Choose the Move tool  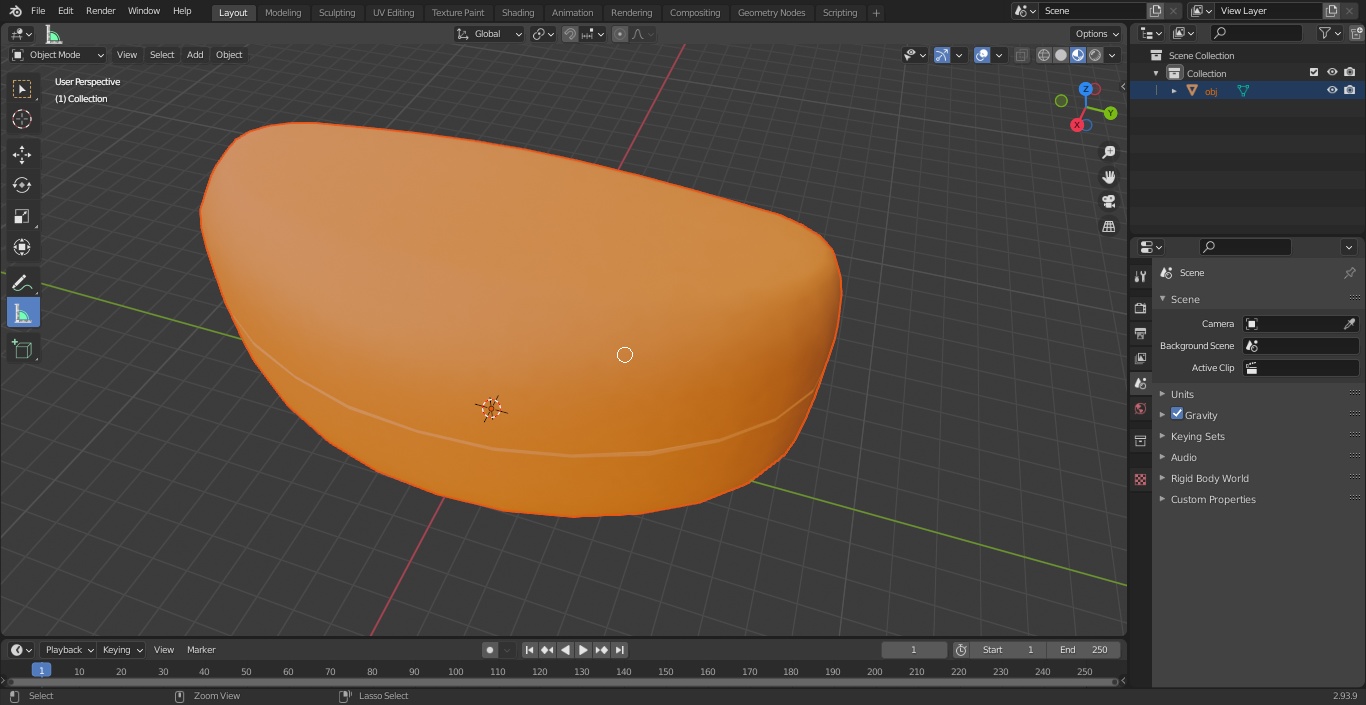point(22,154)
